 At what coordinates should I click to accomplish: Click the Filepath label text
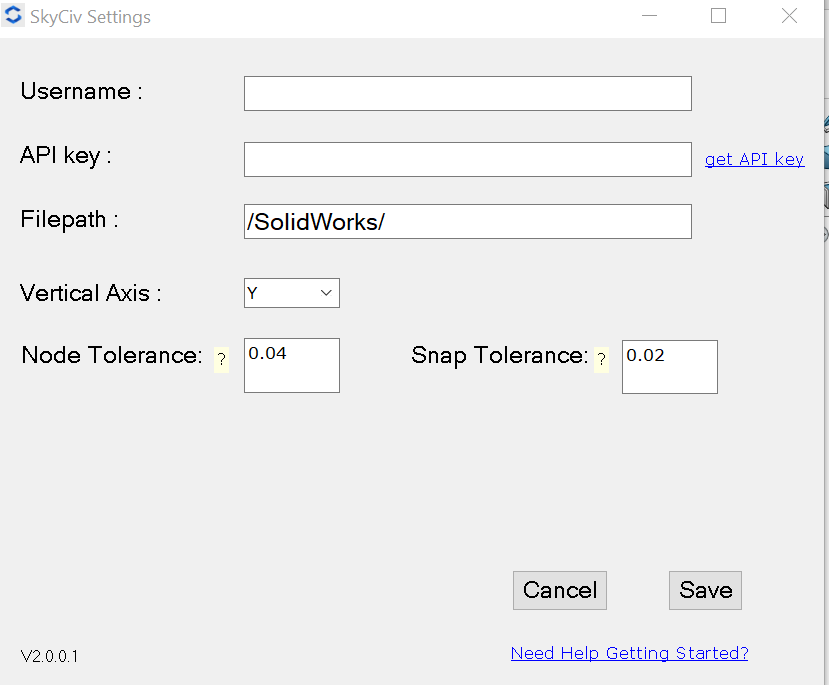point(69,220)
